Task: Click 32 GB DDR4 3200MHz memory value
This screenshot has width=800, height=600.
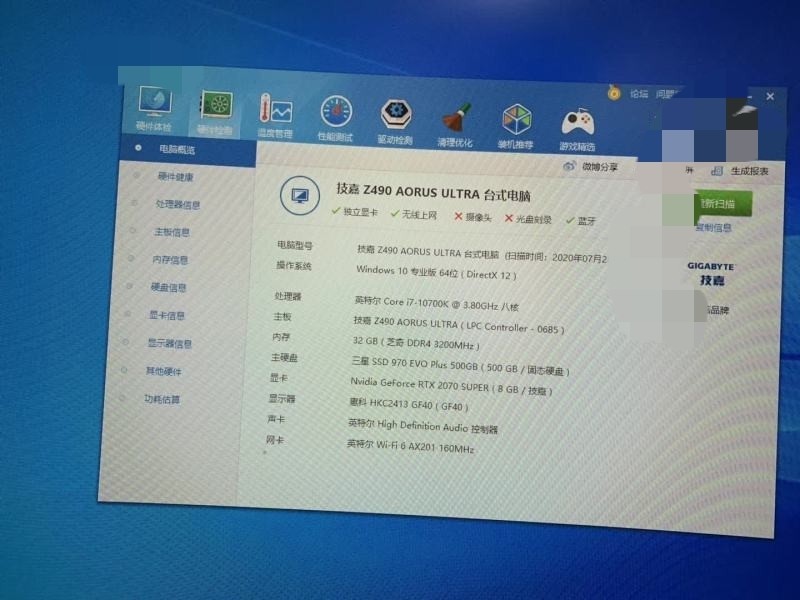Action: click(x=416, y=343)
